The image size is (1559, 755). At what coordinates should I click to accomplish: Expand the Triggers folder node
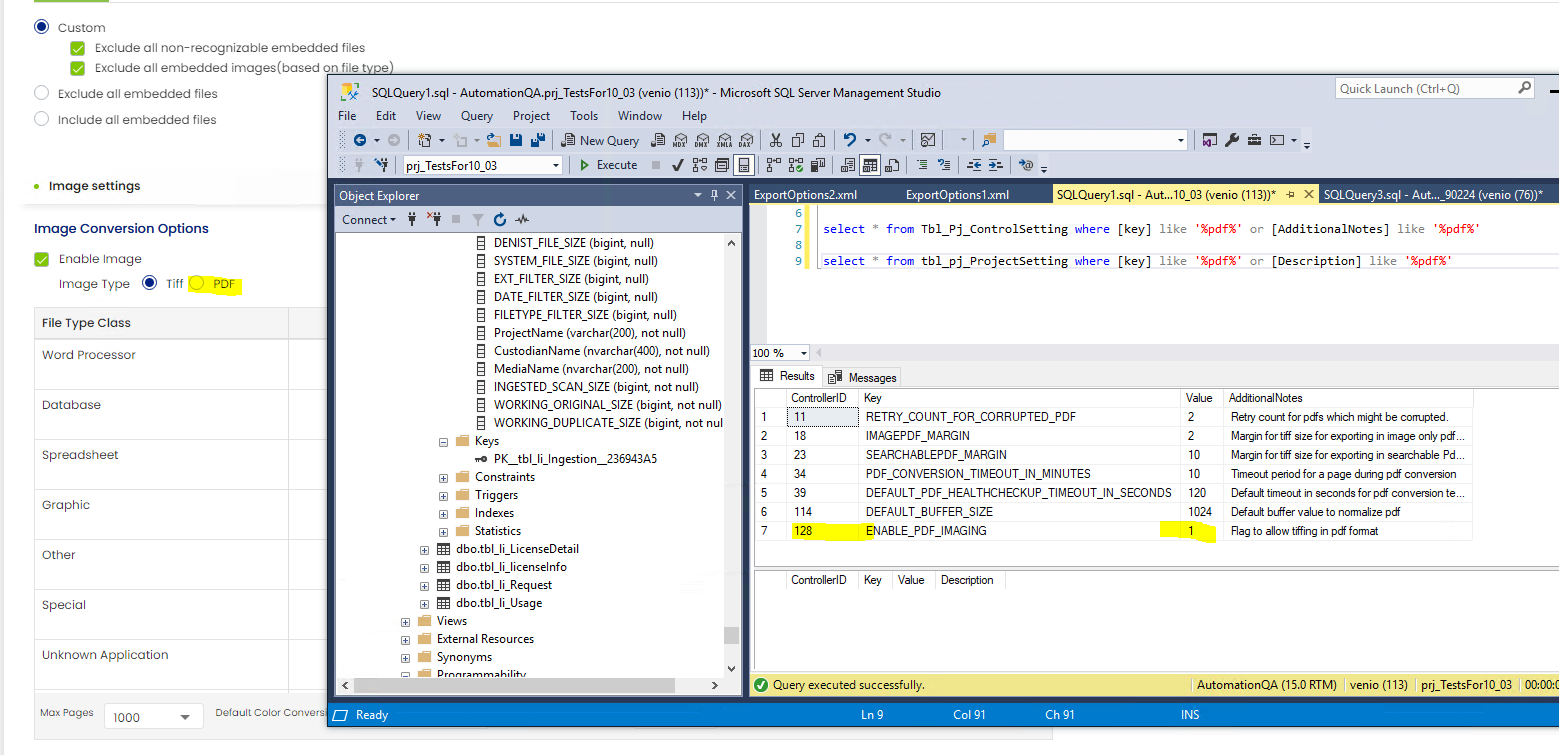pyautogui.click(x=443, y=495)
